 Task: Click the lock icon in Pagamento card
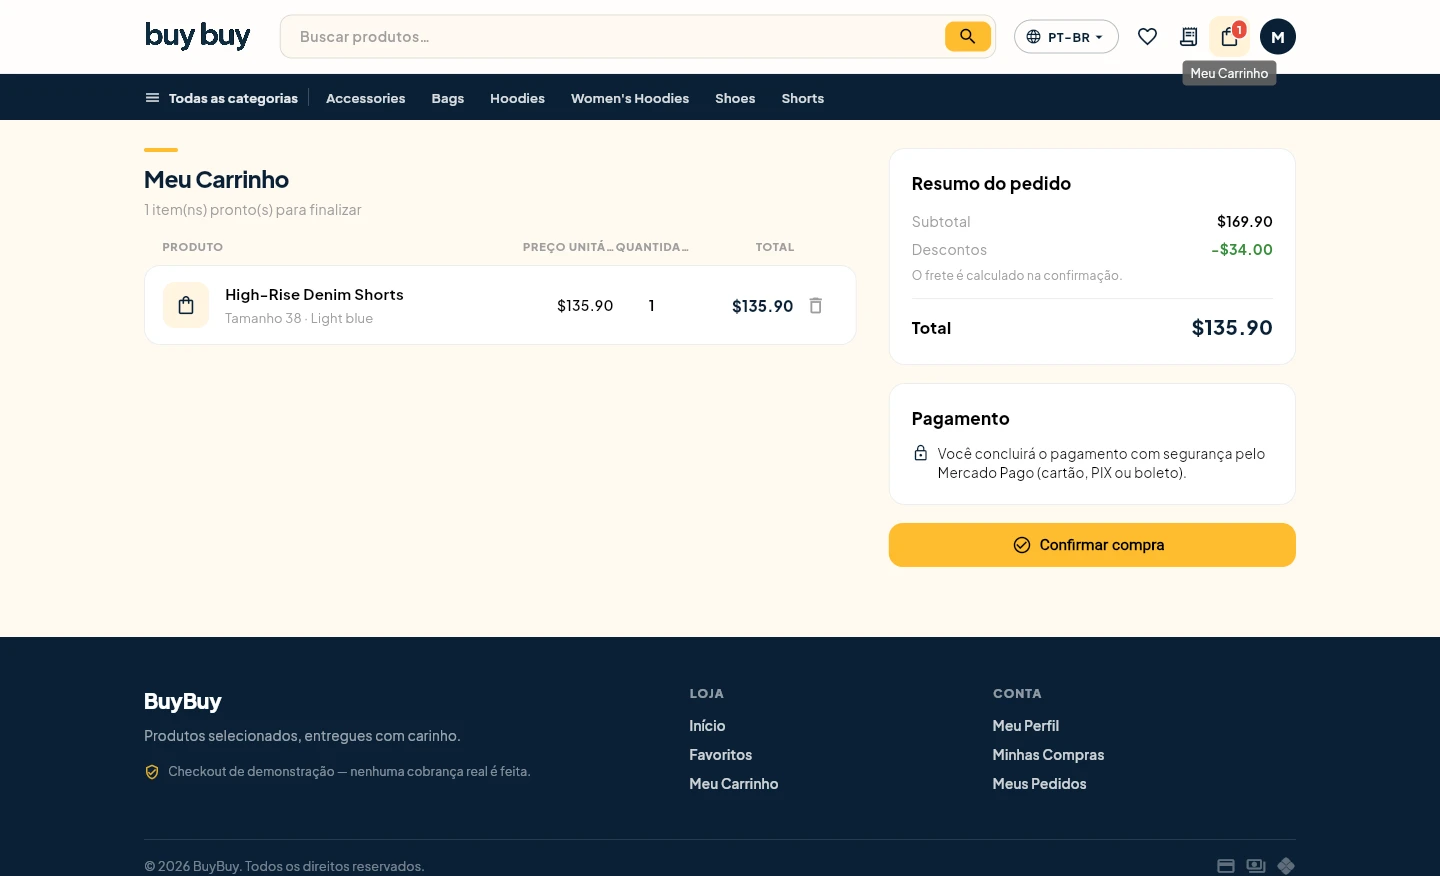[920, 453]
